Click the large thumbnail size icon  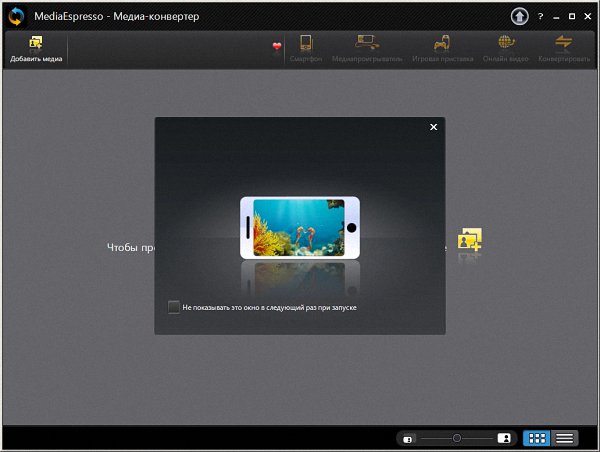pos(505,438)
